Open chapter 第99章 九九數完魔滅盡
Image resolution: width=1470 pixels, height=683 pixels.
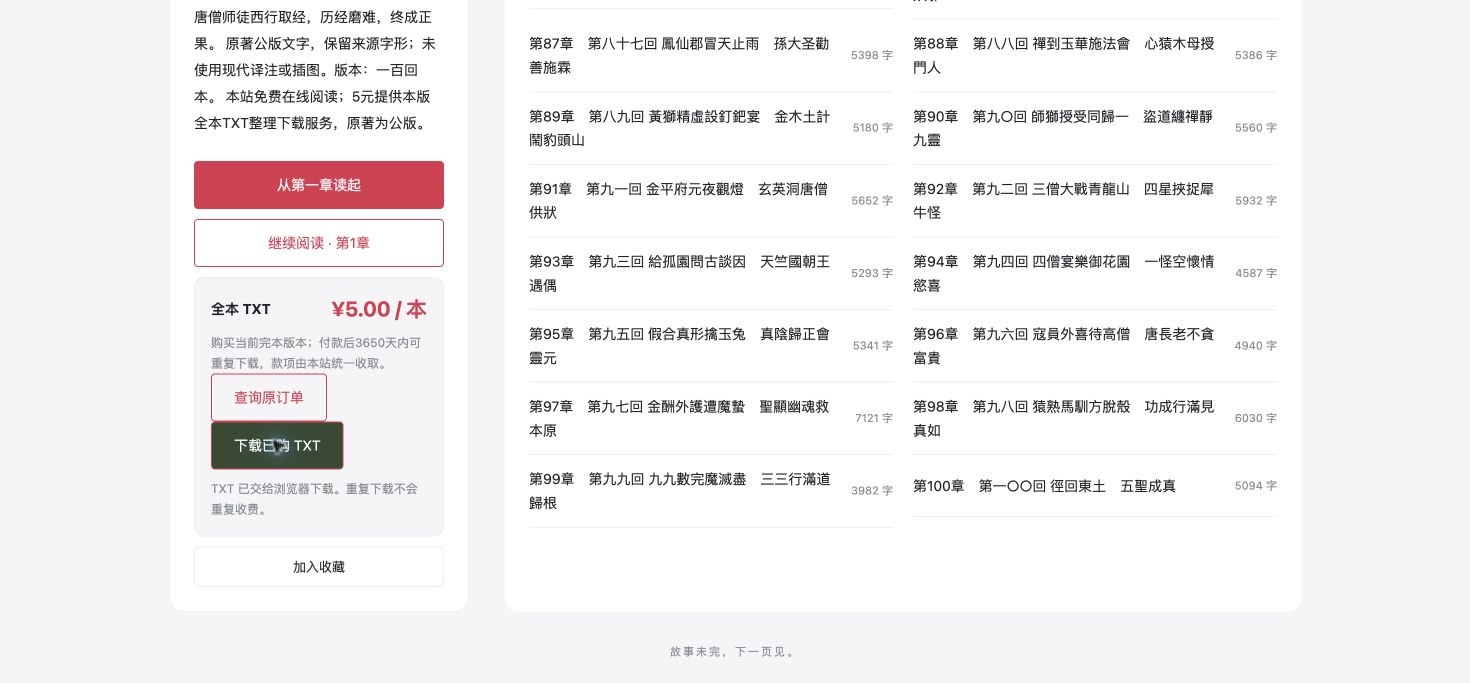[x=711, y=491]
